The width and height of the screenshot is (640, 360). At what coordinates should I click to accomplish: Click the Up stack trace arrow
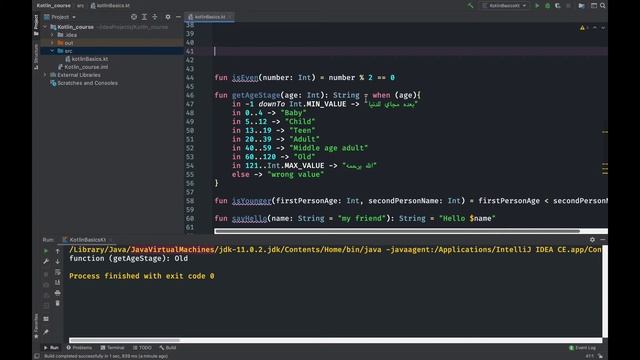click(x=58, y=251)
